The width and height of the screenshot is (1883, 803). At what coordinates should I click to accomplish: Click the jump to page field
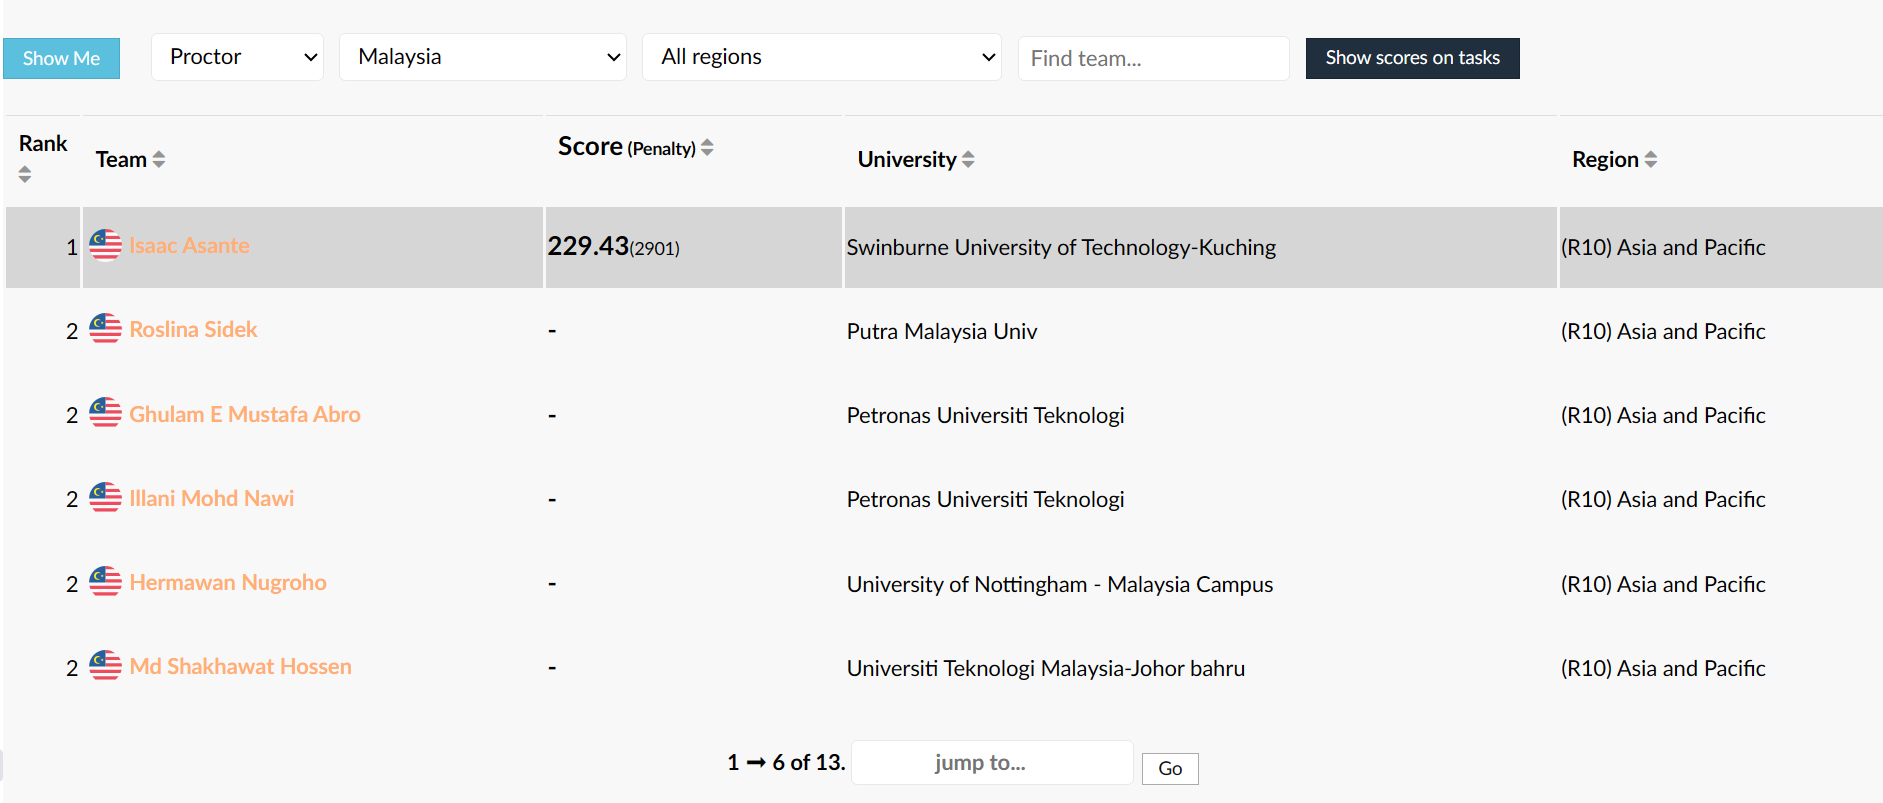pos(992,763)
